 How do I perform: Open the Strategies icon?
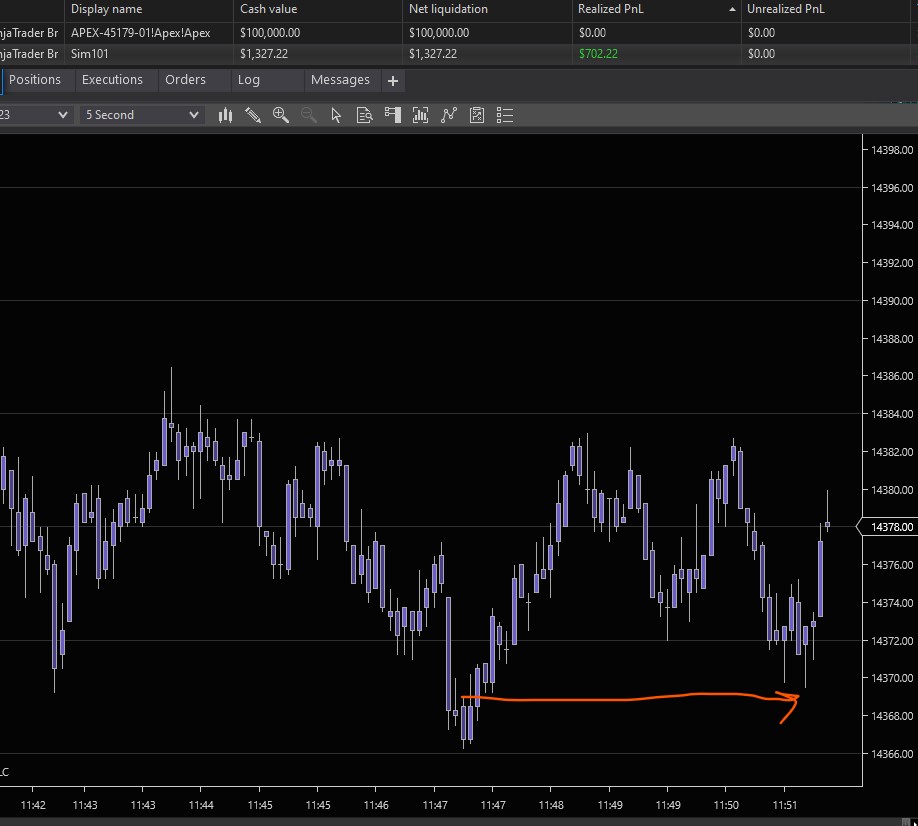tap(449, 115)
